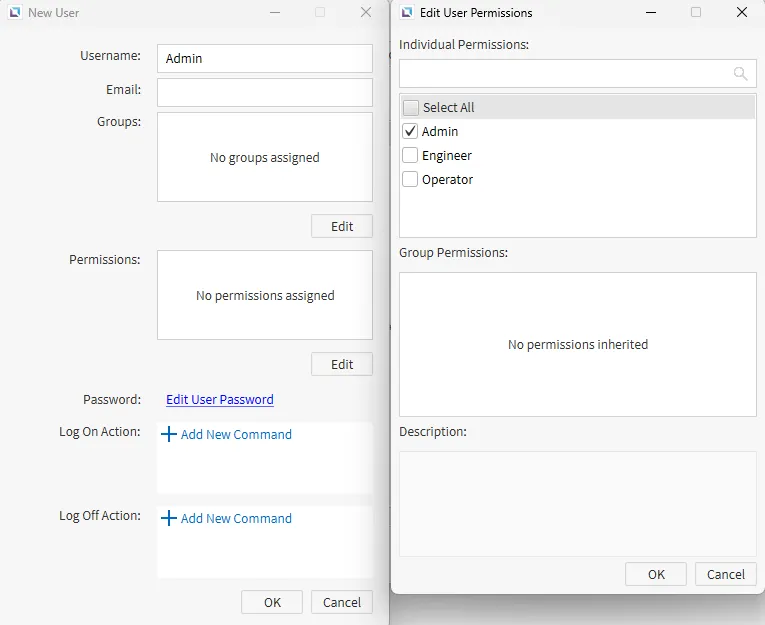Click Edit User Permissions window app icon

pos(407,13)
